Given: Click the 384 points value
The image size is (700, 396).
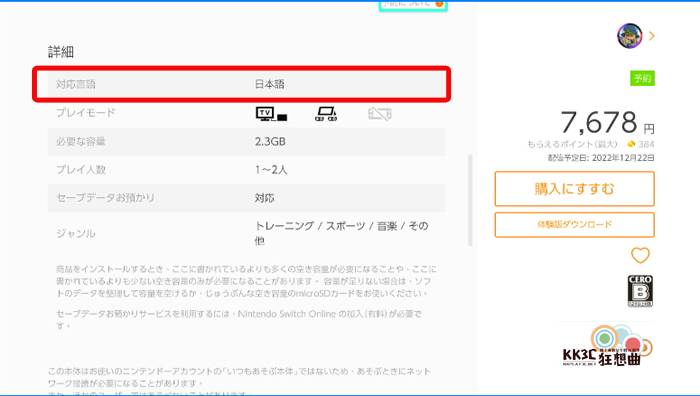Looking at the screenshot, I should [x=646, y=144].
